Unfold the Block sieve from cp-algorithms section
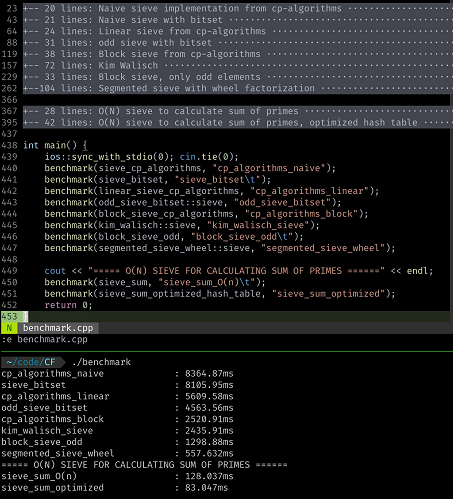Screen dimensions: 453x499 [238, 54]
